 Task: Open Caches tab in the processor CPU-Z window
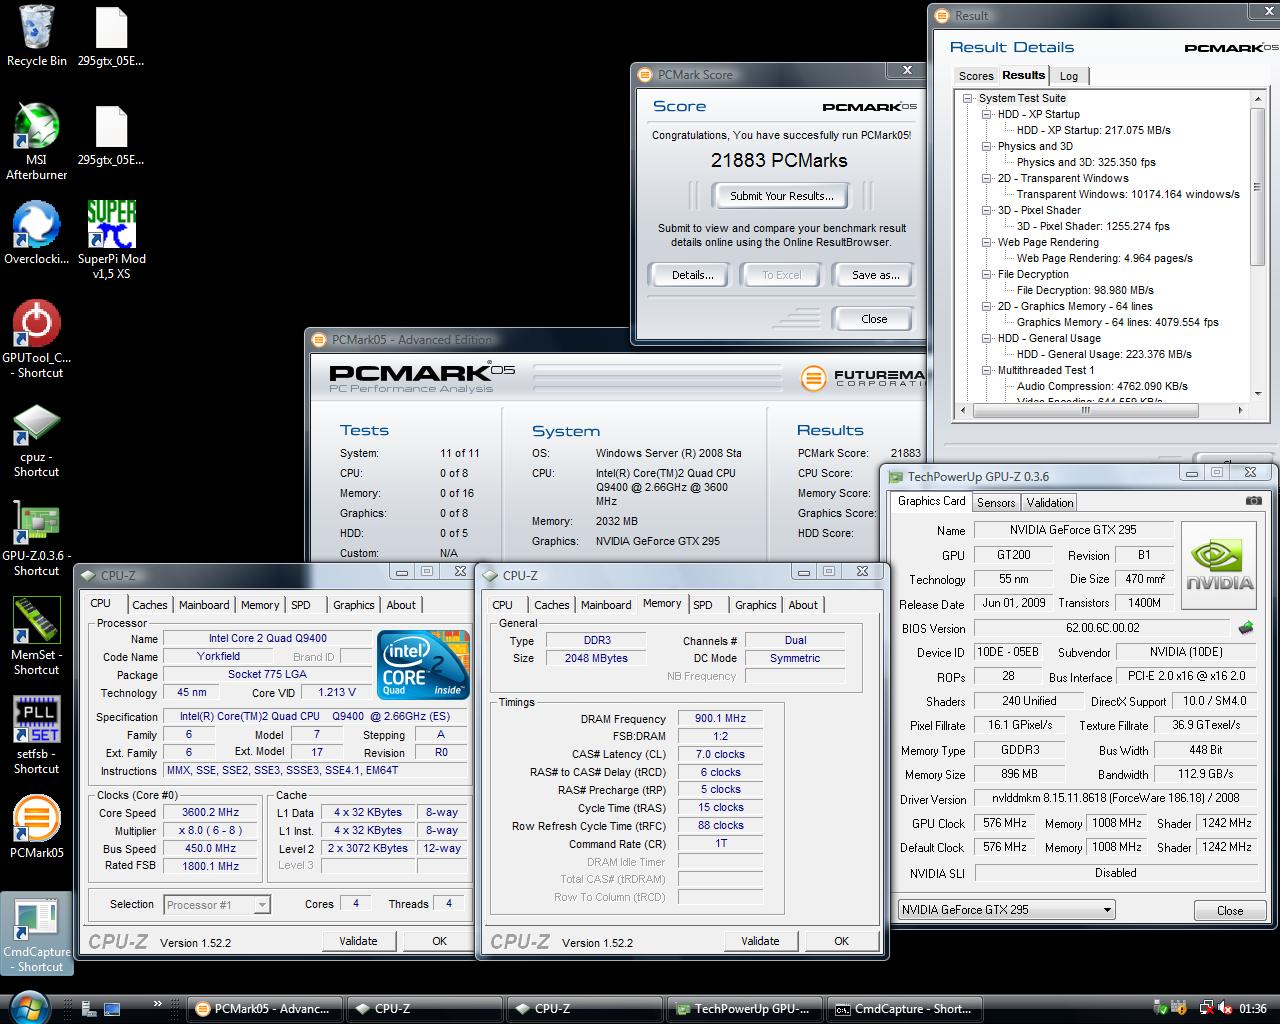tap(150, 605)
